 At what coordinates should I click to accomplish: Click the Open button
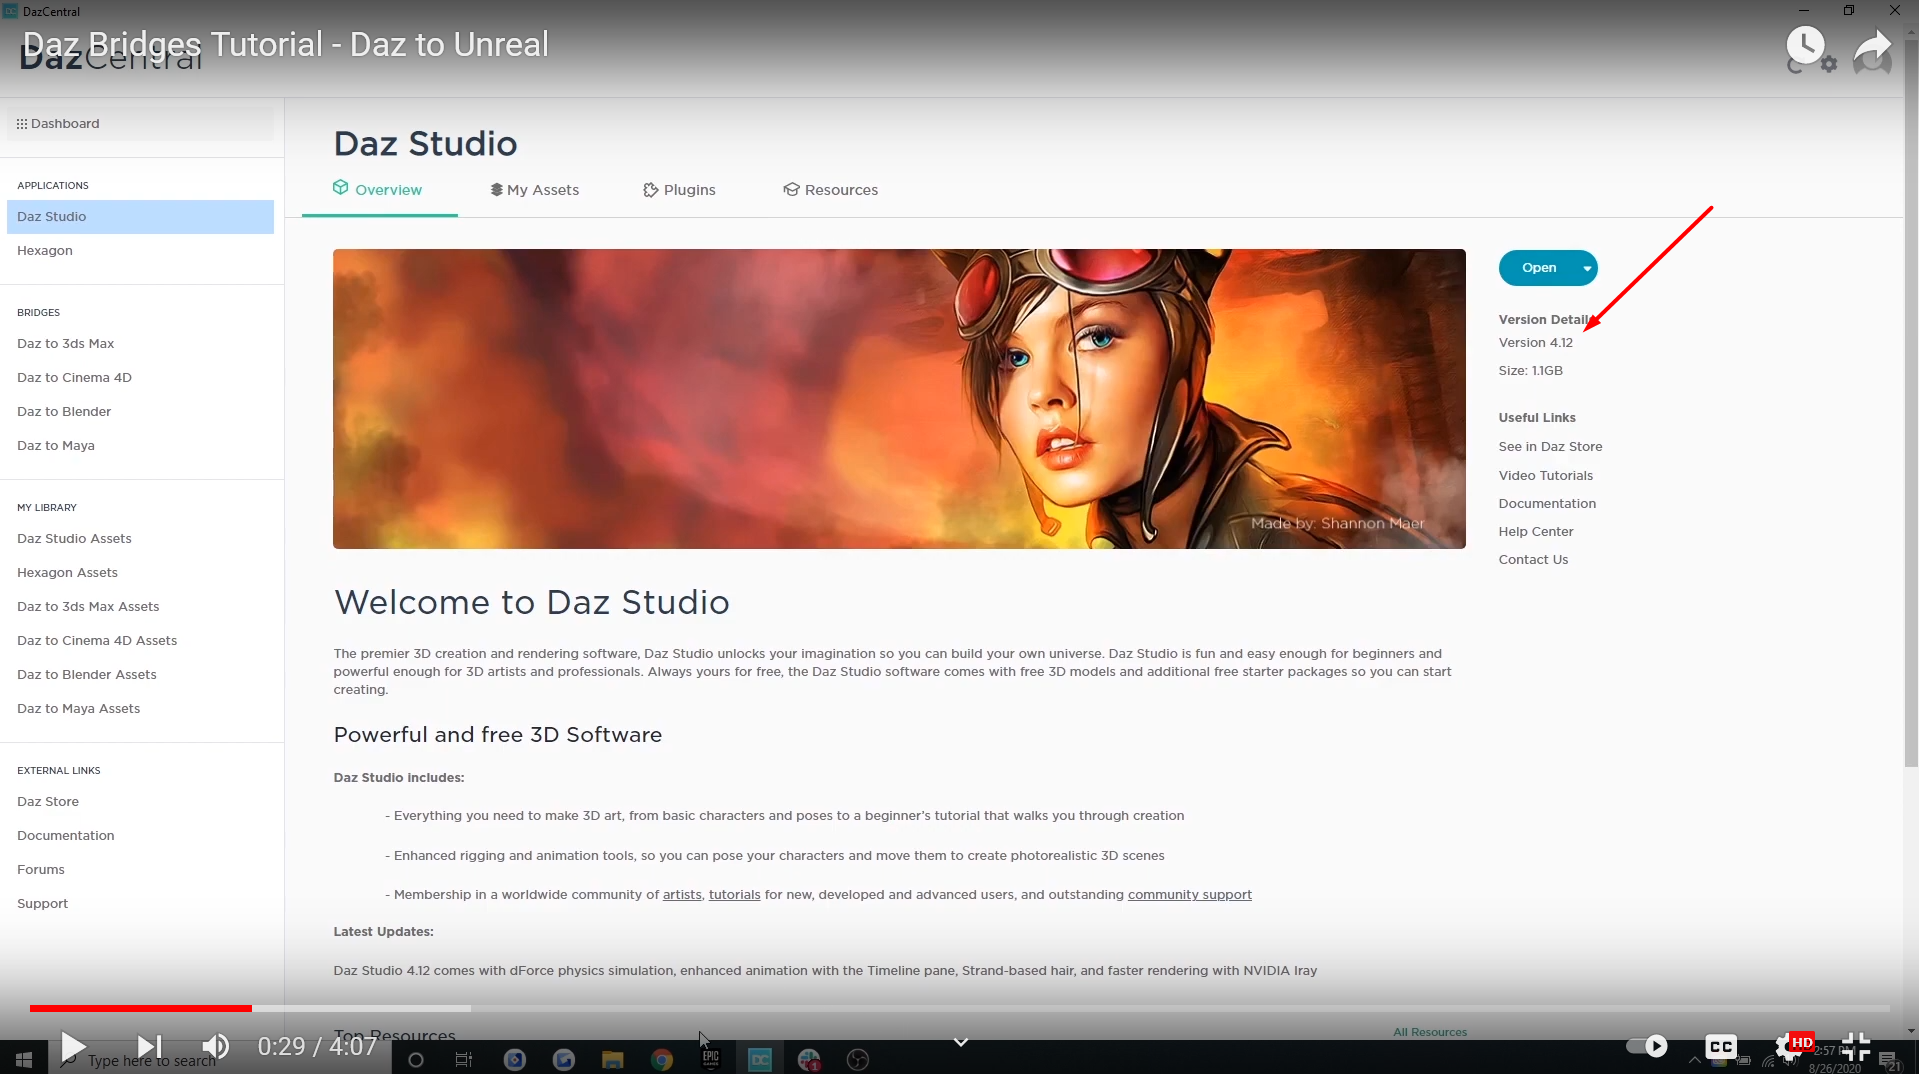(1538, 268)
